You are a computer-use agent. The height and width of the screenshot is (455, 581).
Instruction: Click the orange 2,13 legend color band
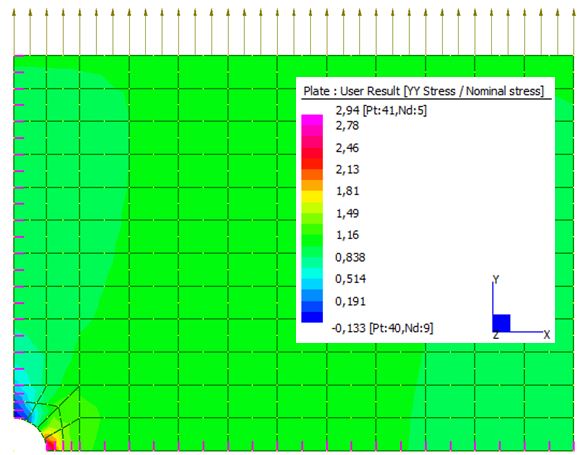click(312, 175)
